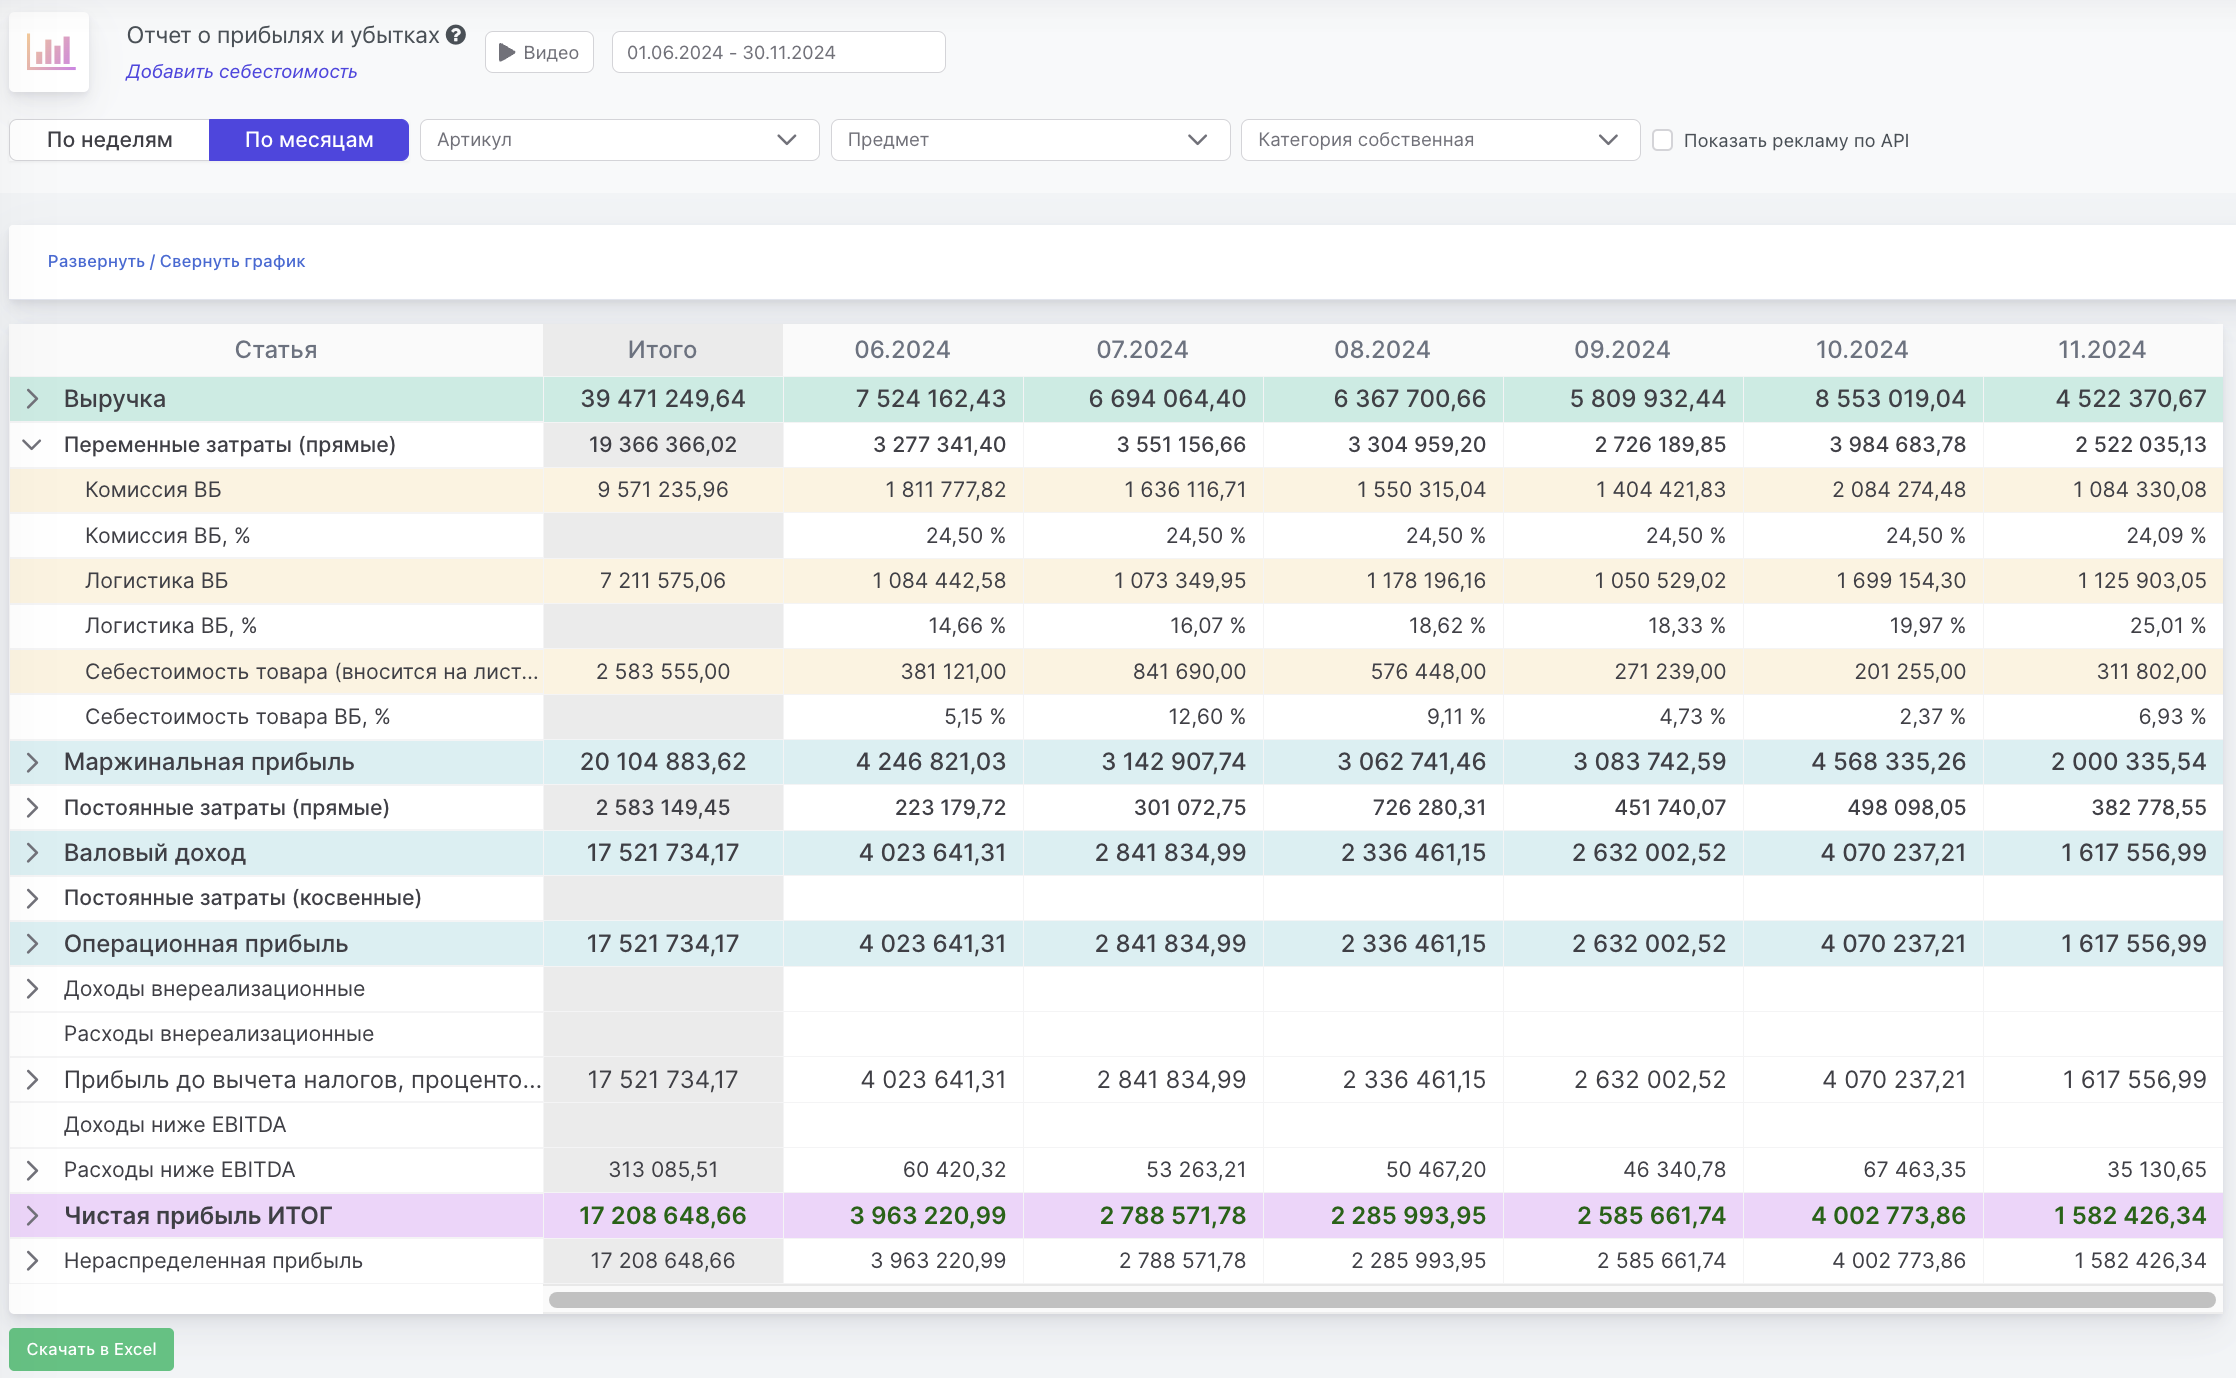Expand the Выручка row chevron
This screenshot has height=1378, width=2236.
tap(32, 399)
